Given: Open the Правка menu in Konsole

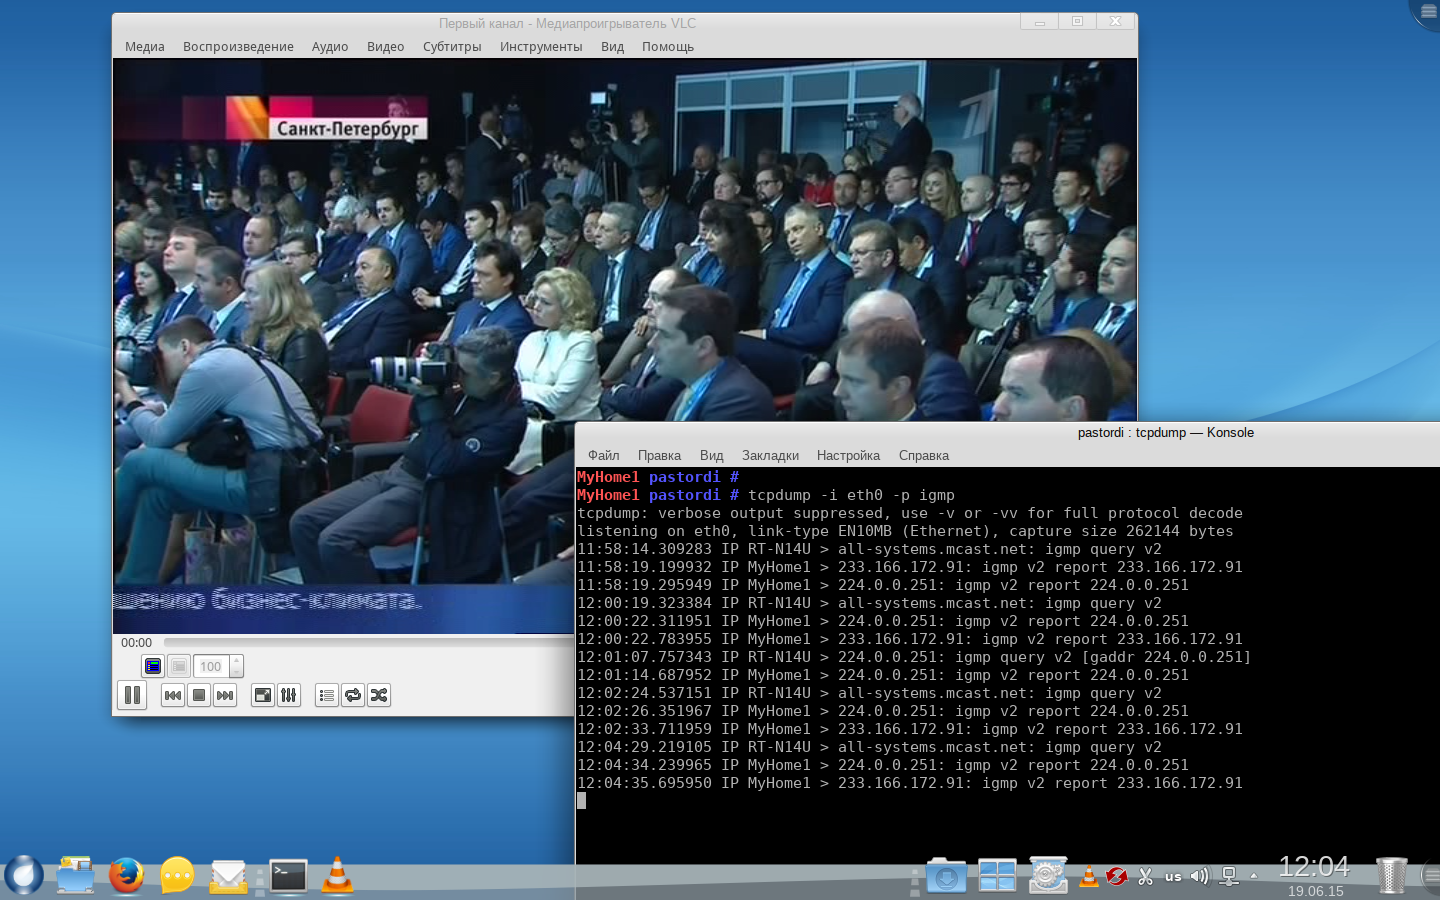Looking at the screenshot, I should (x=659, y=456).
